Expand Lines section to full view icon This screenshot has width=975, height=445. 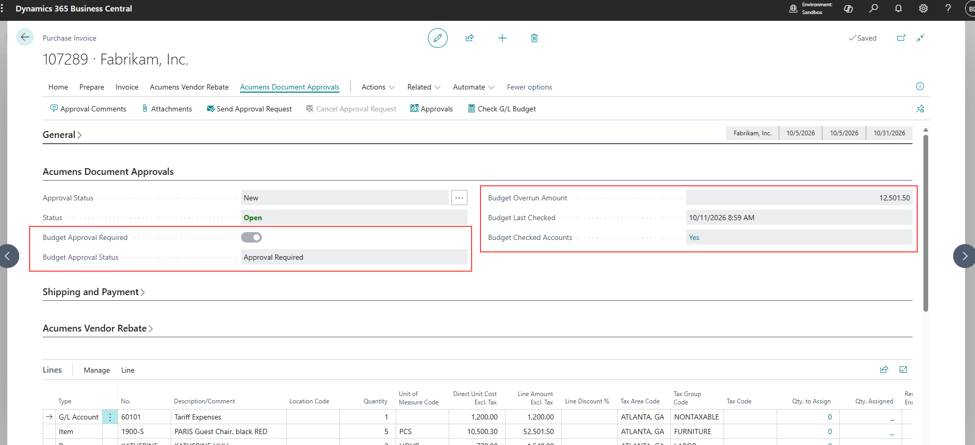coord(903,370)
